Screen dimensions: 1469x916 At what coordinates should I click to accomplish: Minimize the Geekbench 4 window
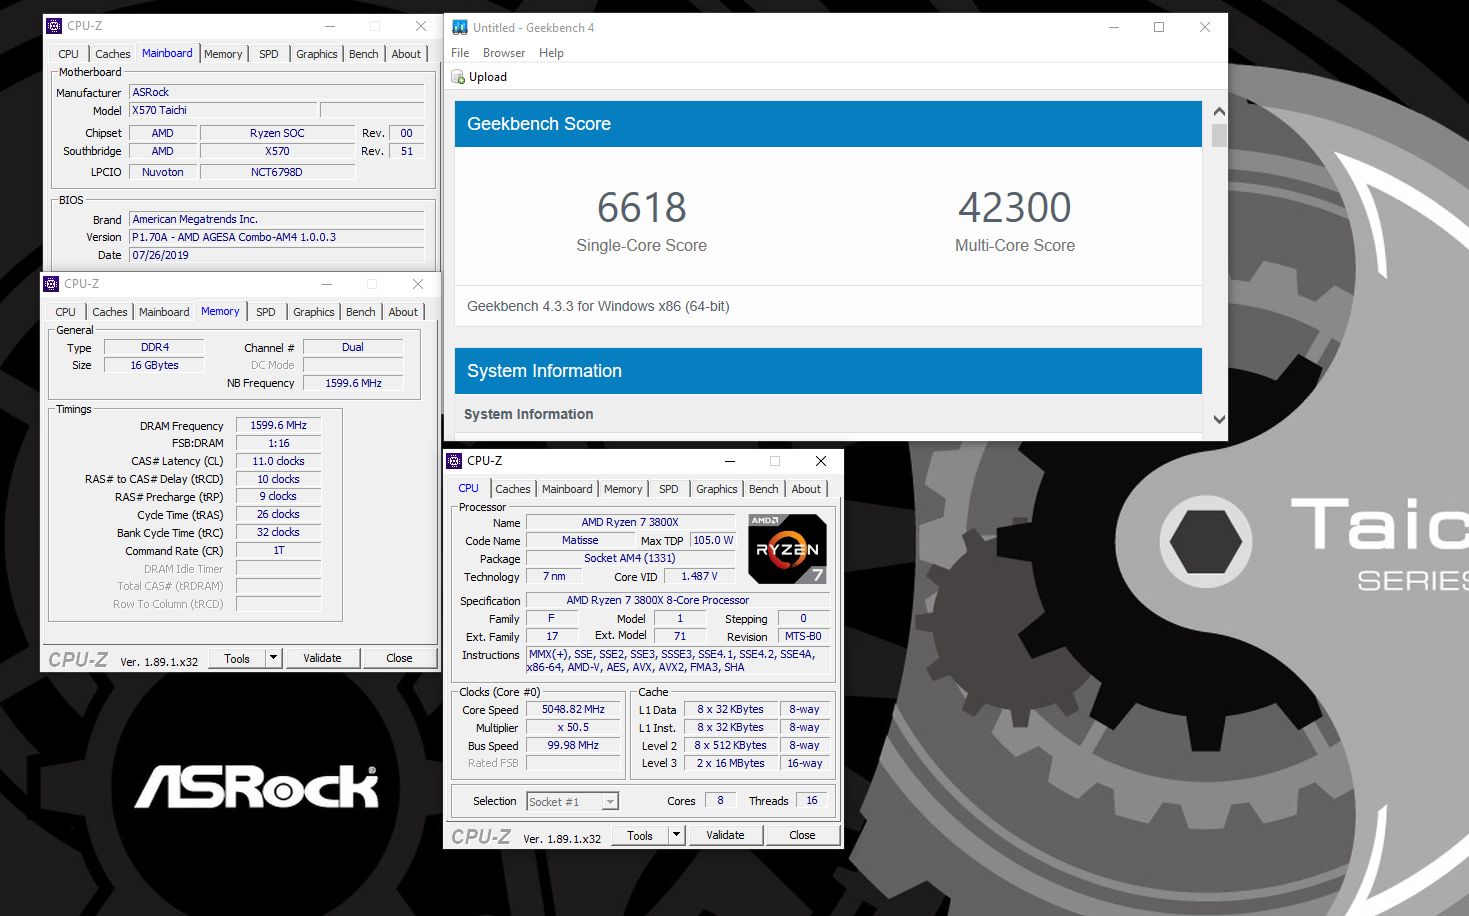point(1114,27)
